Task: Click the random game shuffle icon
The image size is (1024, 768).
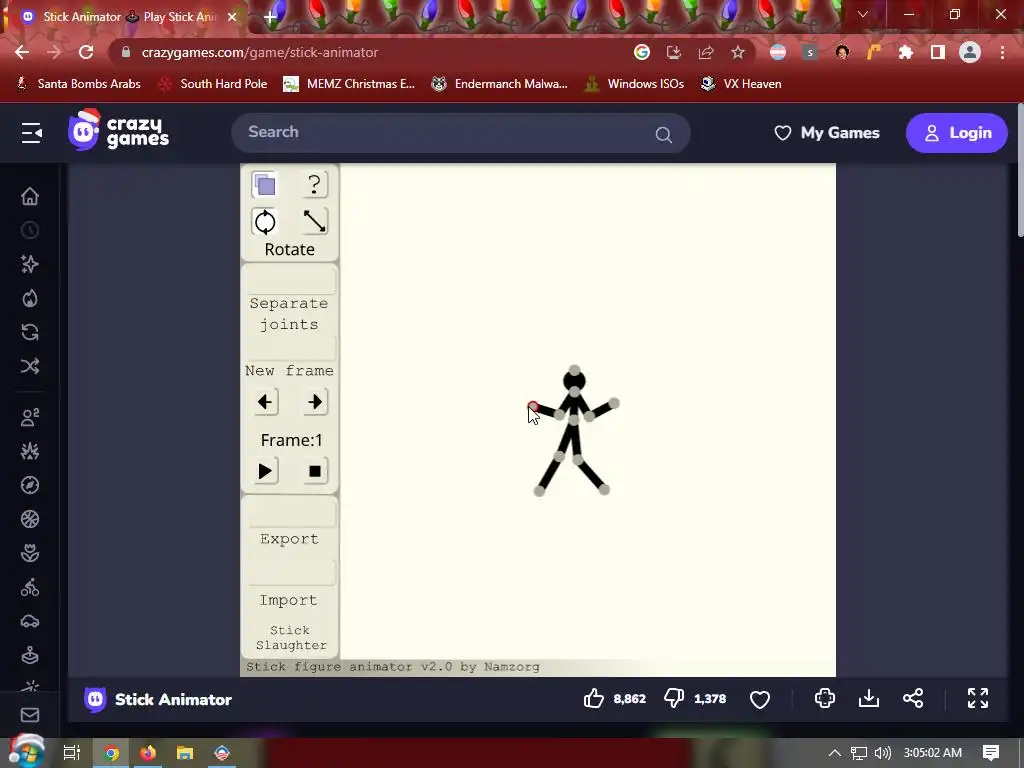Action: click(x=30, y=366)
